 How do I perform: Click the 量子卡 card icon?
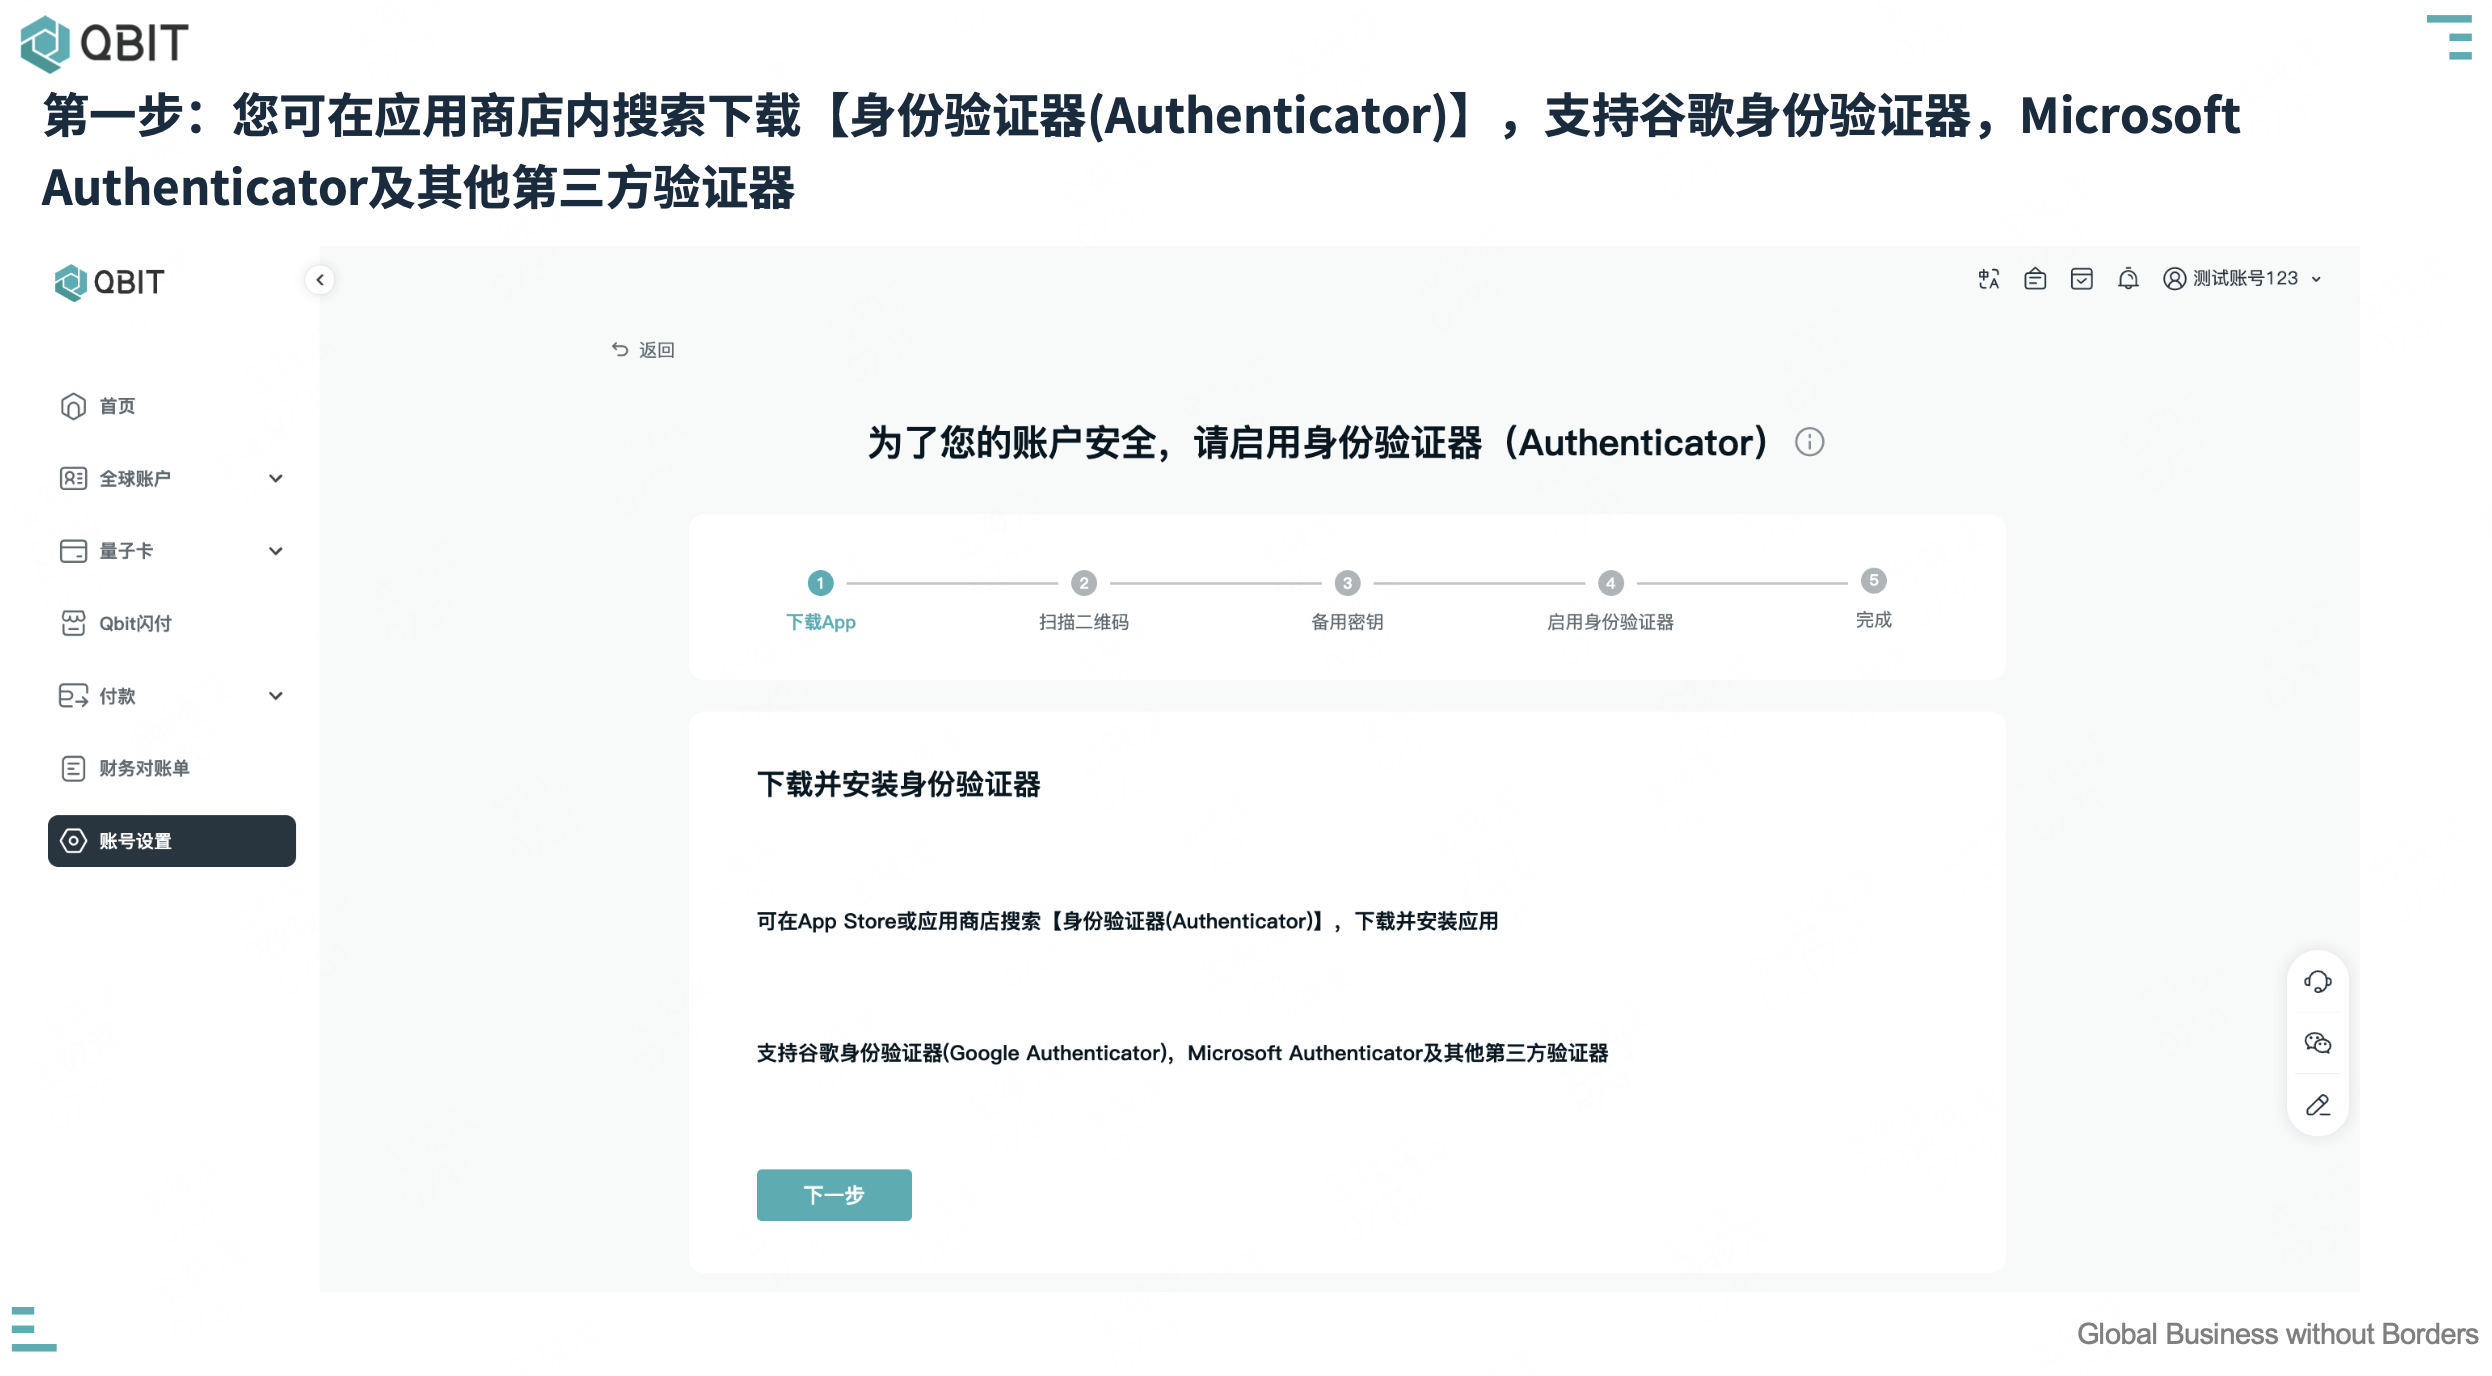click(73, 551)
